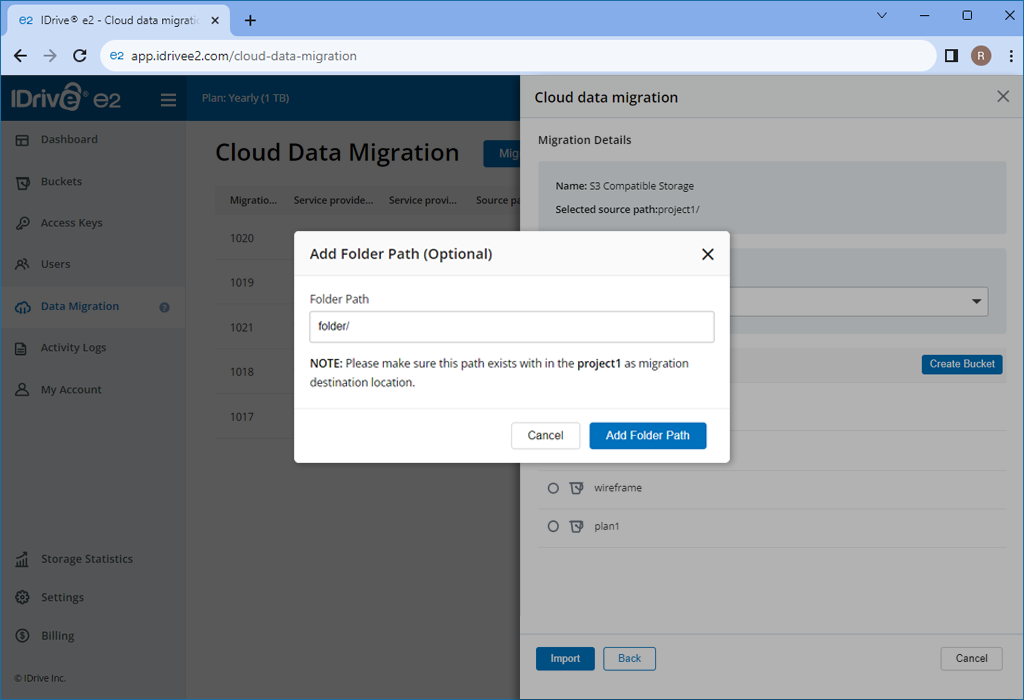This screenshot has width=1024, height=700.
Task: Reload the page in the browser
Action: [80, 56]
